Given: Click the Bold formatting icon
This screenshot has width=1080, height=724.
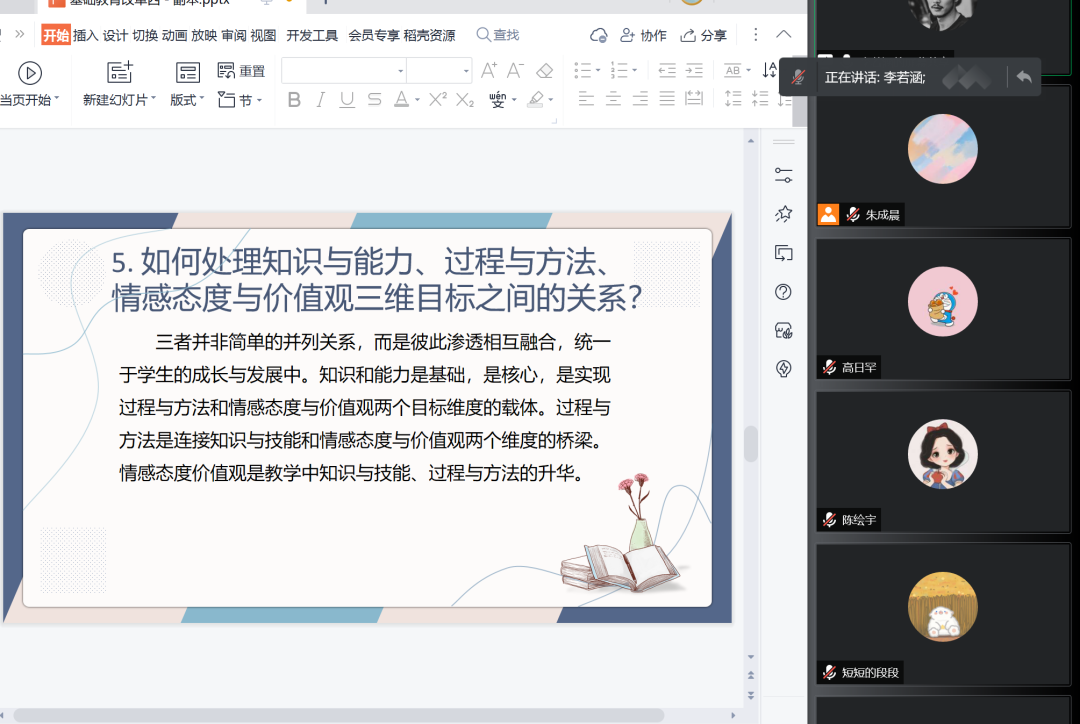Looking at the screenshot, I should (x=294, y=100).
